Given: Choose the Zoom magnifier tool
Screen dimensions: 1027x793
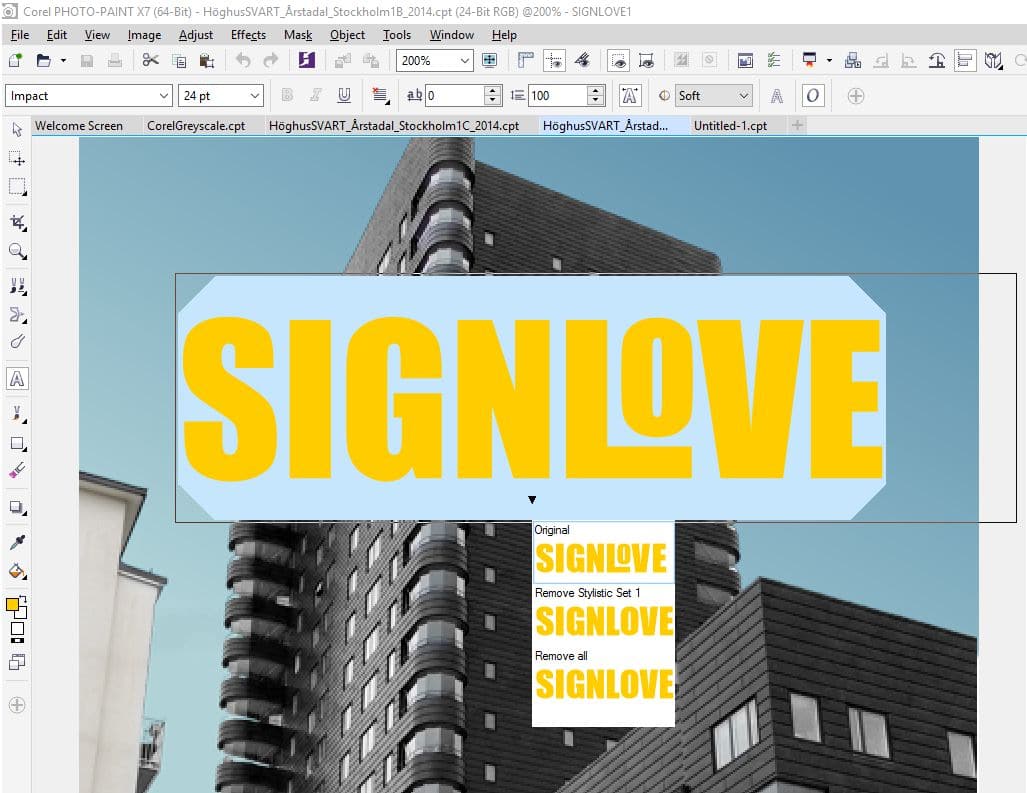Looking at the screenshot, I should 17,251.
